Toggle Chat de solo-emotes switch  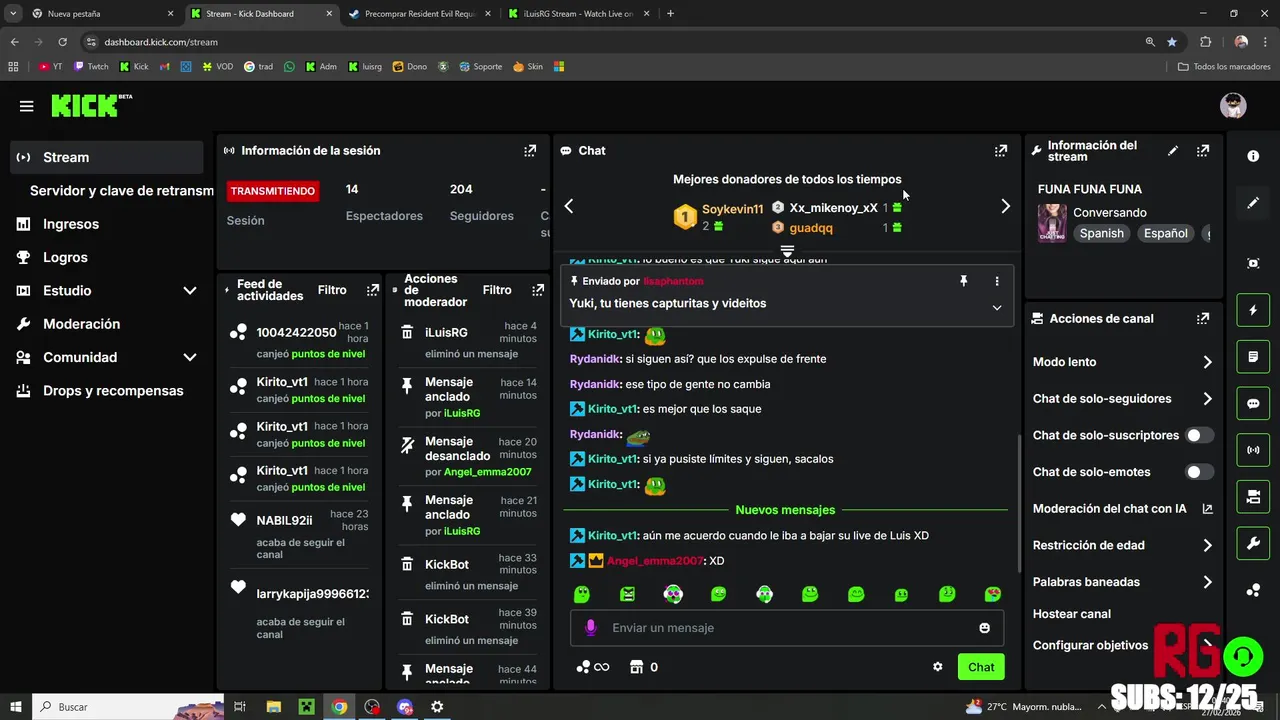pos(1199,472)
